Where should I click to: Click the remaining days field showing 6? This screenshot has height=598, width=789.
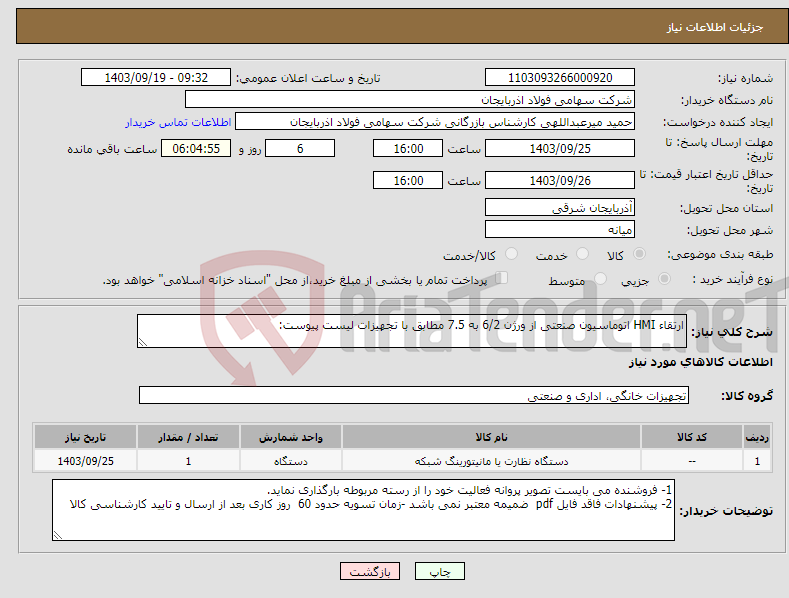coord(300,148)
